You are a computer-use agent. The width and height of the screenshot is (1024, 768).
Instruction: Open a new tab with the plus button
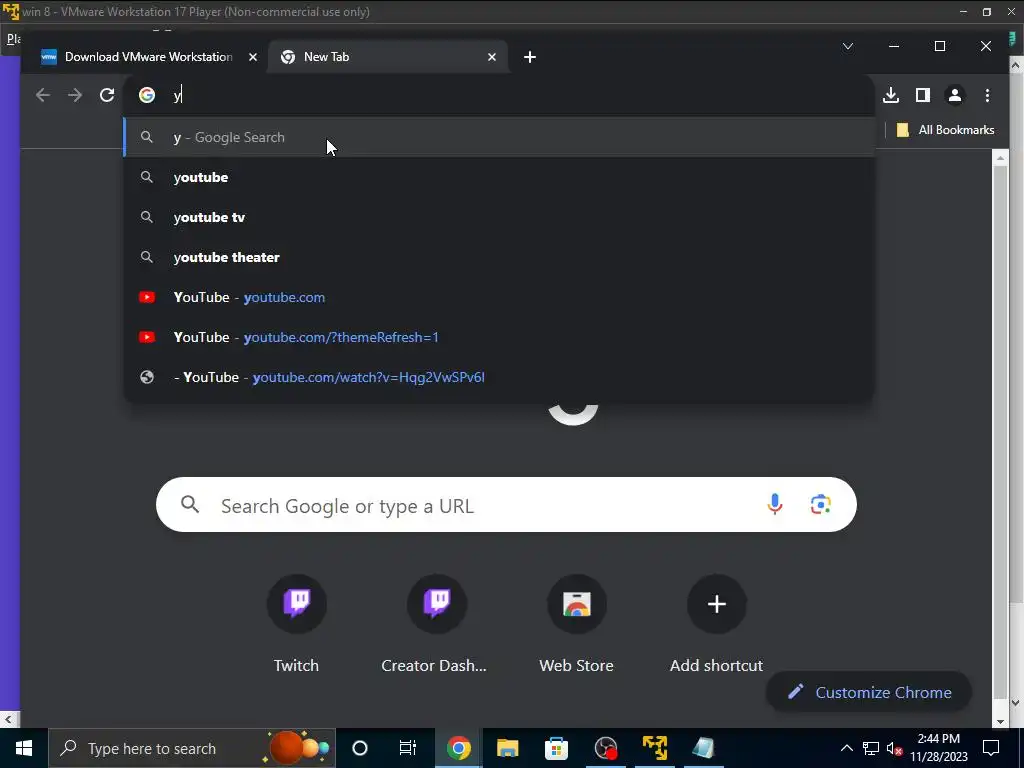pos(530,57)
